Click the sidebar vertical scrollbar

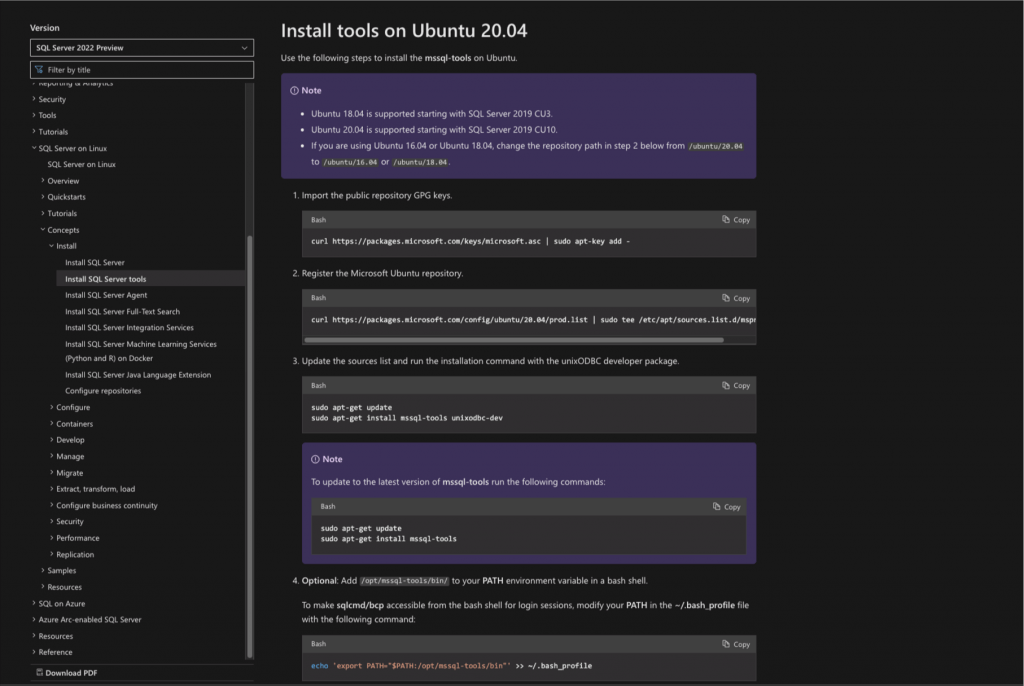[x=249, y=446]
